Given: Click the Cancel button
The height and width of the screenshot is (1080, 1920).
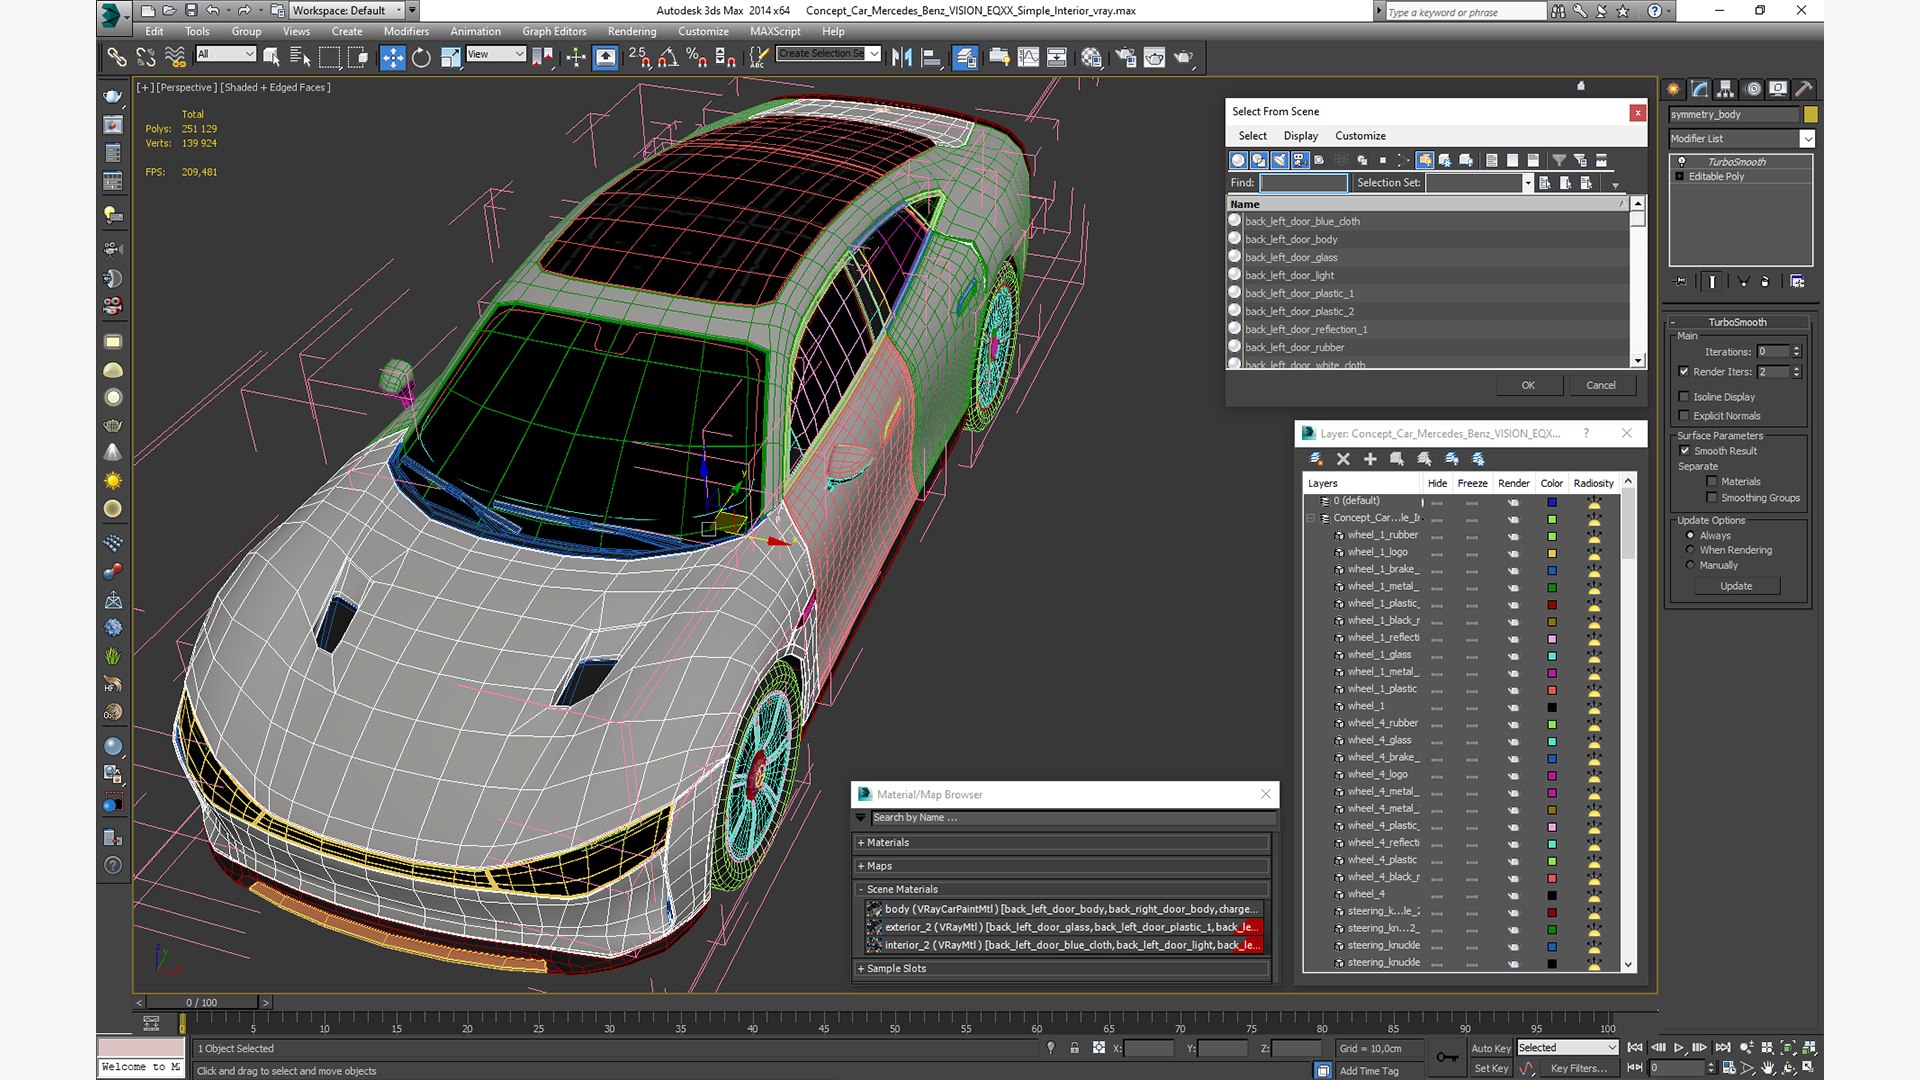Looking at the screenshot, I should (x=1600, y=385).
